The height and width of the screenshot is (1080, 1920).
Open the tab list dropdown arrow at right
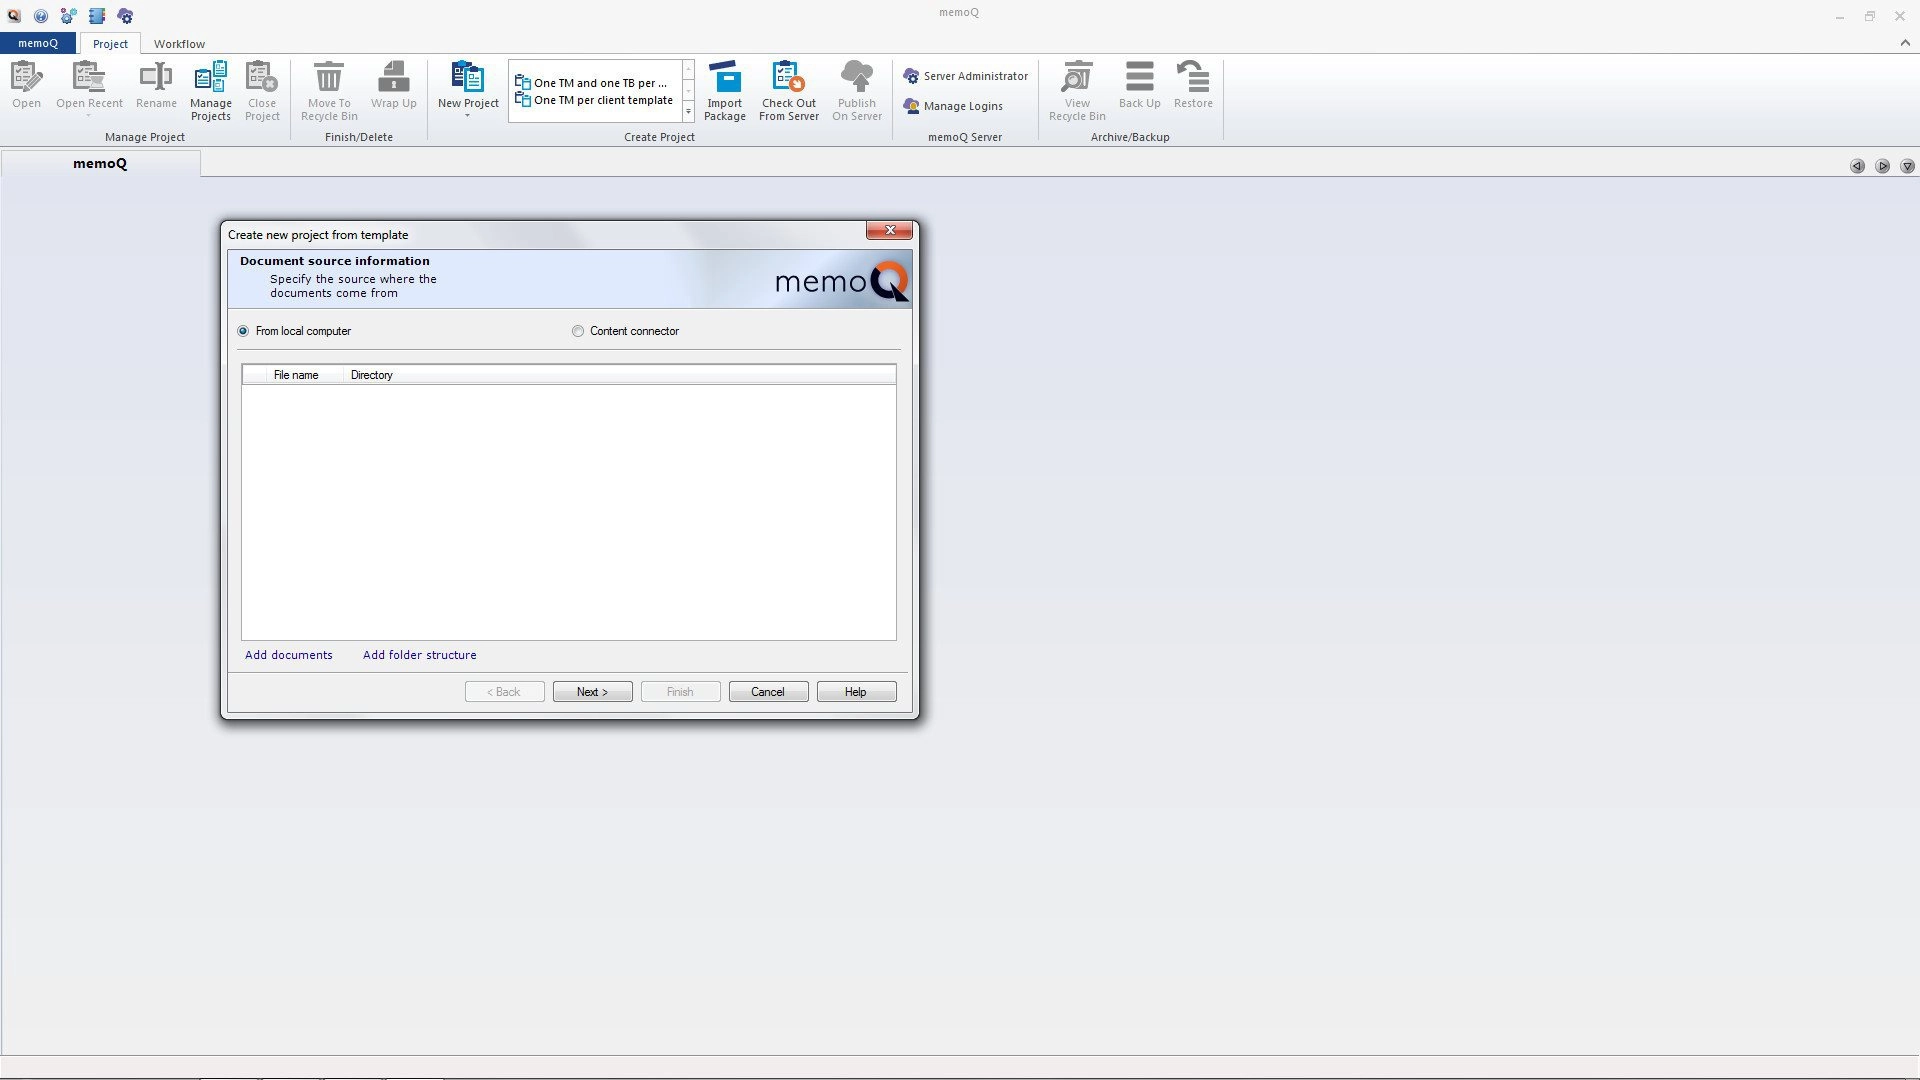[1908, 166]
